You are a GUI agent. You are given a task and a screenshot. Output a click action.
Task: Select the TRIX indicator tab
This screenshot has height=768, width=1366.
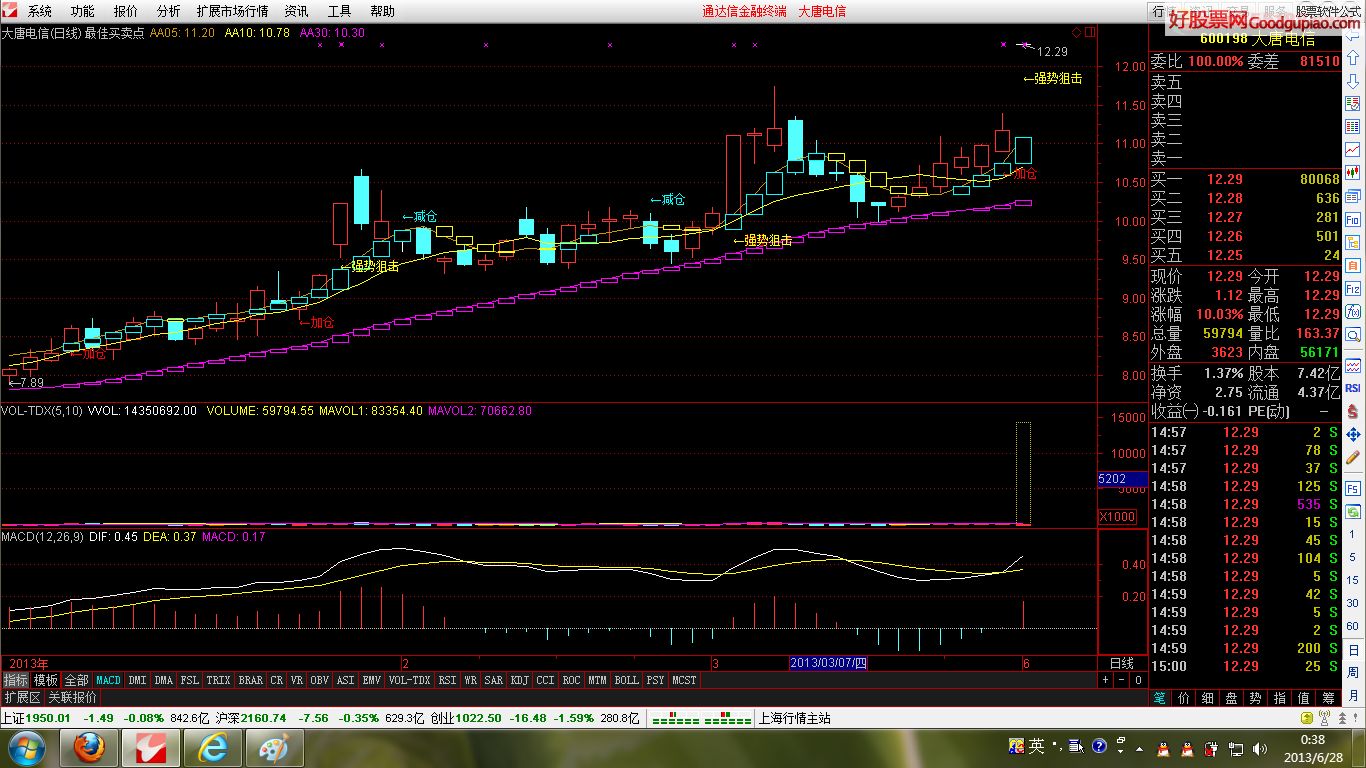click(218, 680)
